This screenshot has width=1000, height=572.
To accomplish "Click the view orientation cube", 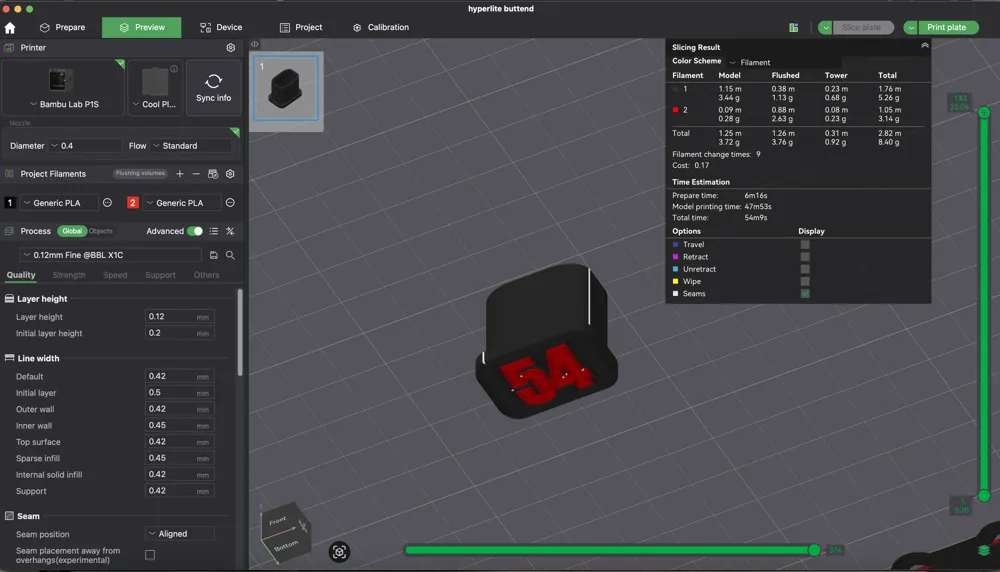I will coord(285,533).
